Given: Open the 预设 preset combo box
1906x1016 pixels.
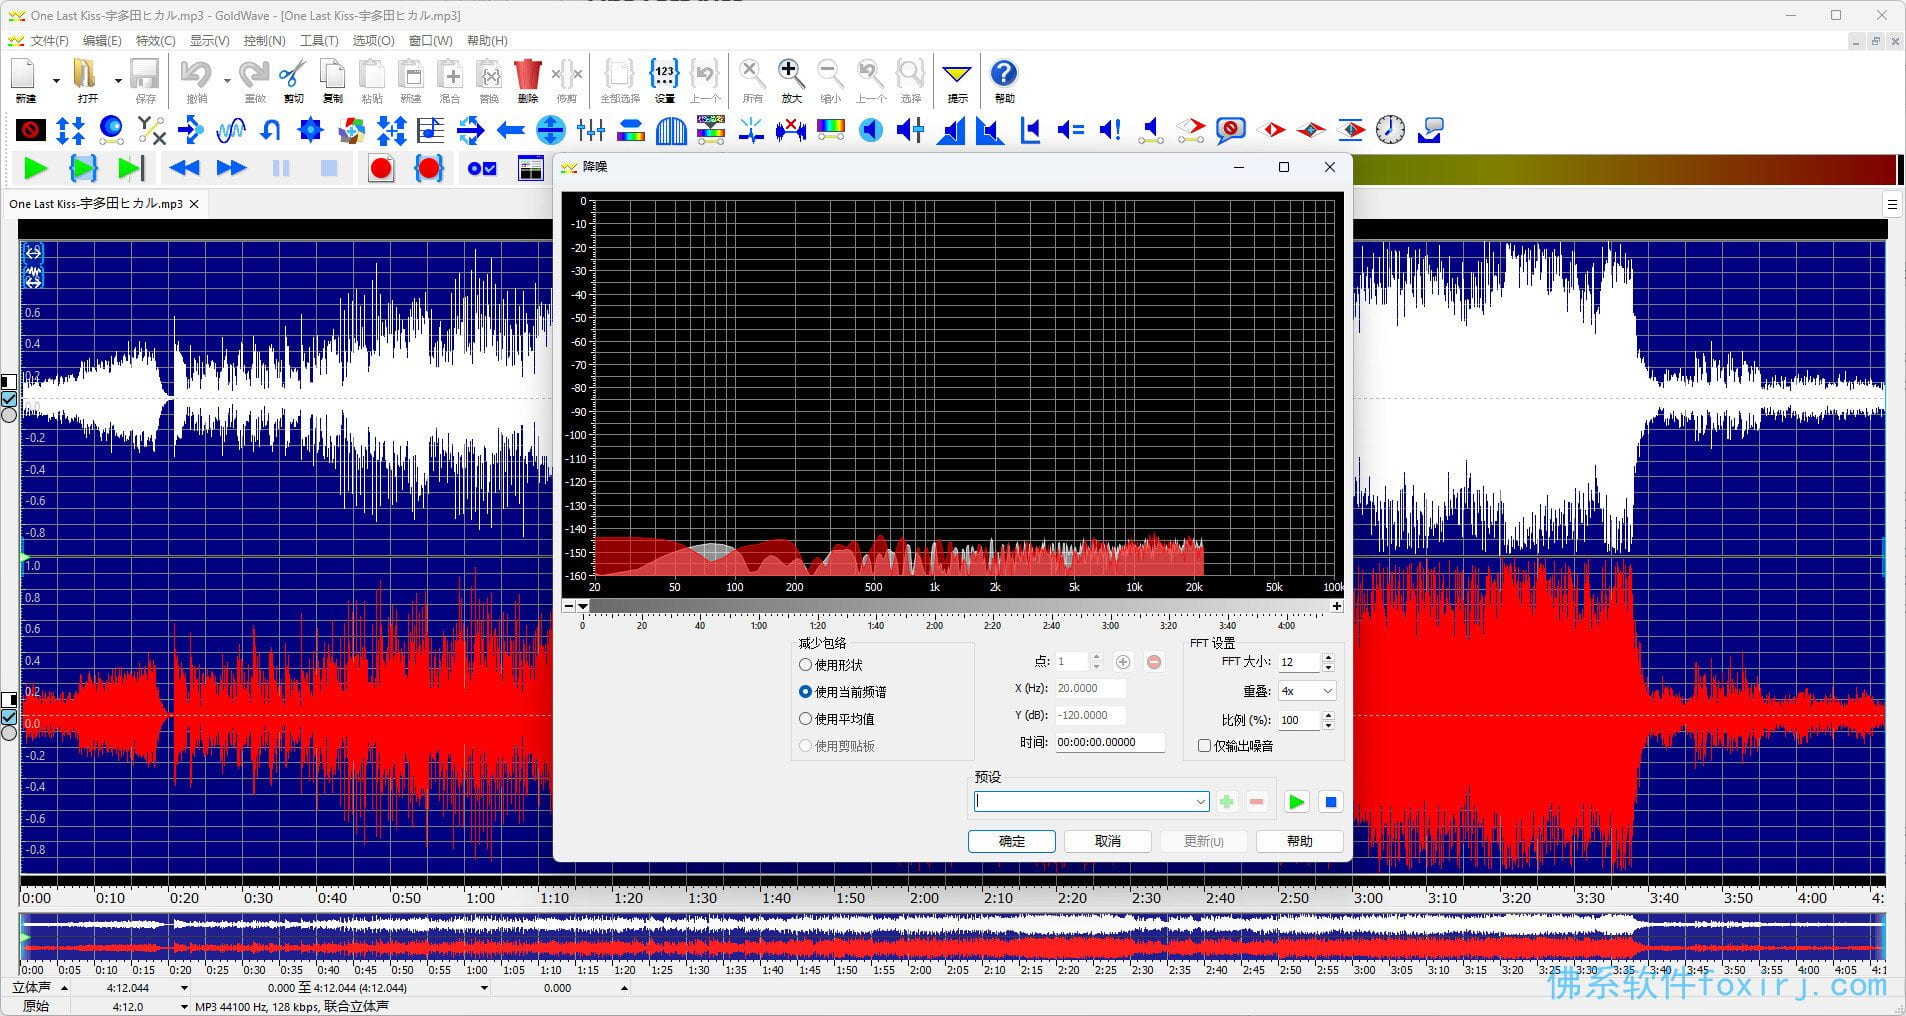Looking at the screenshot, I should (1092, 802).
